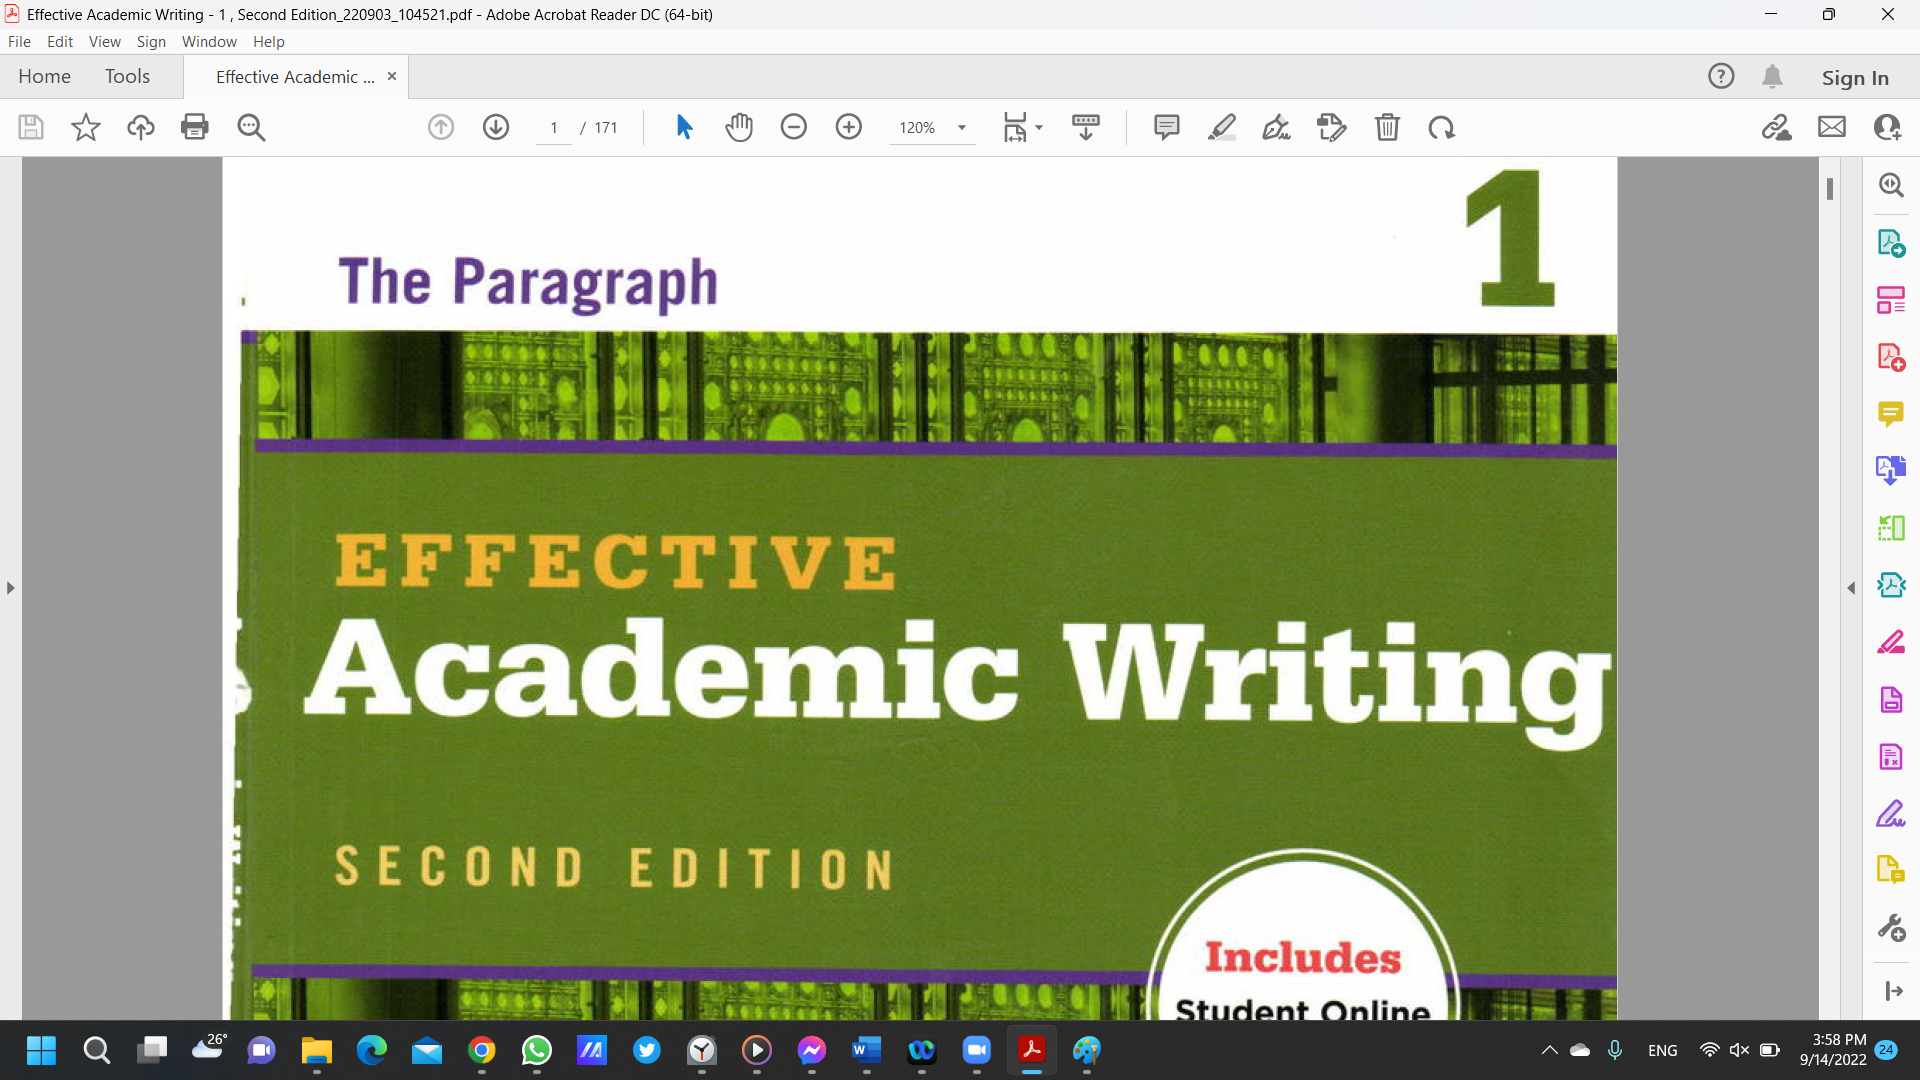Screen dimensions: 1920x1080
Task: Select the Effective Academic document tab
Action: (x=295, y=77)
